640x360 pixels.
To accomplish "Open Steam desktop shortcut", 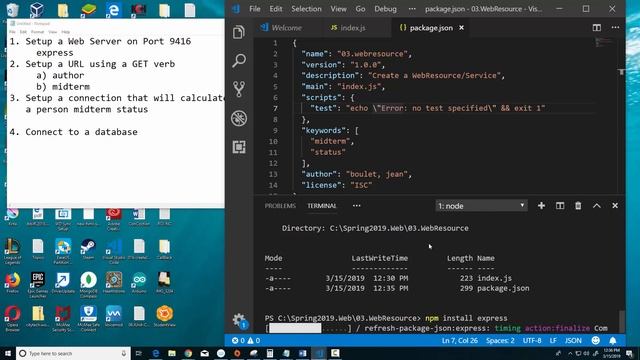I will [88, 249].
